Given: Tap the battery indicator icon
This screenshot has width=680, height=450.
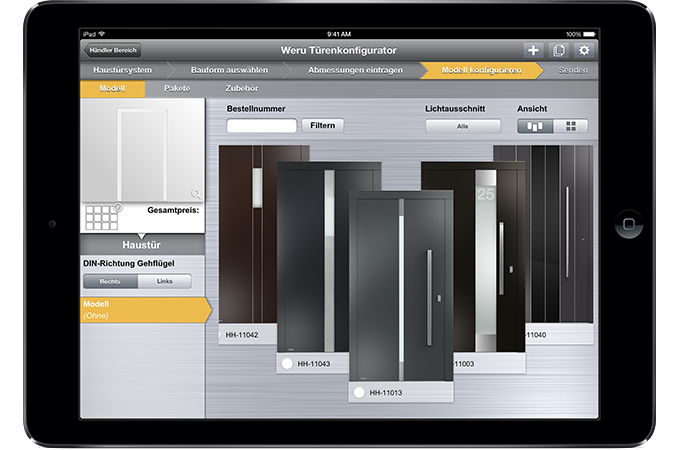Looking at the screenshot, I should [x=589, y=34].
